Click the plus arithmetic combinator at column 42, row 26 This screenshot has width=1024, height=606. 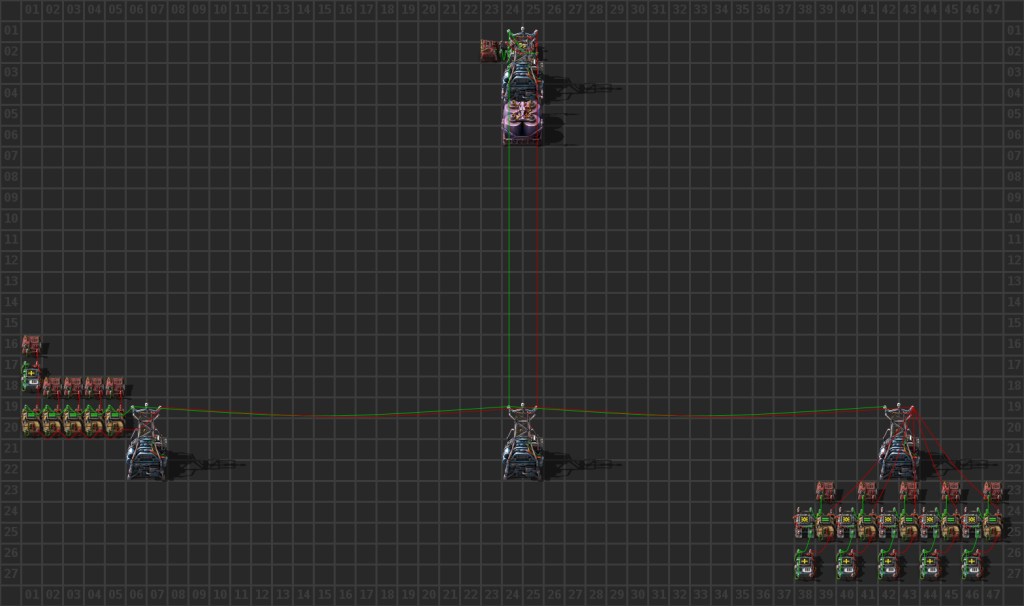click(888, 565)
